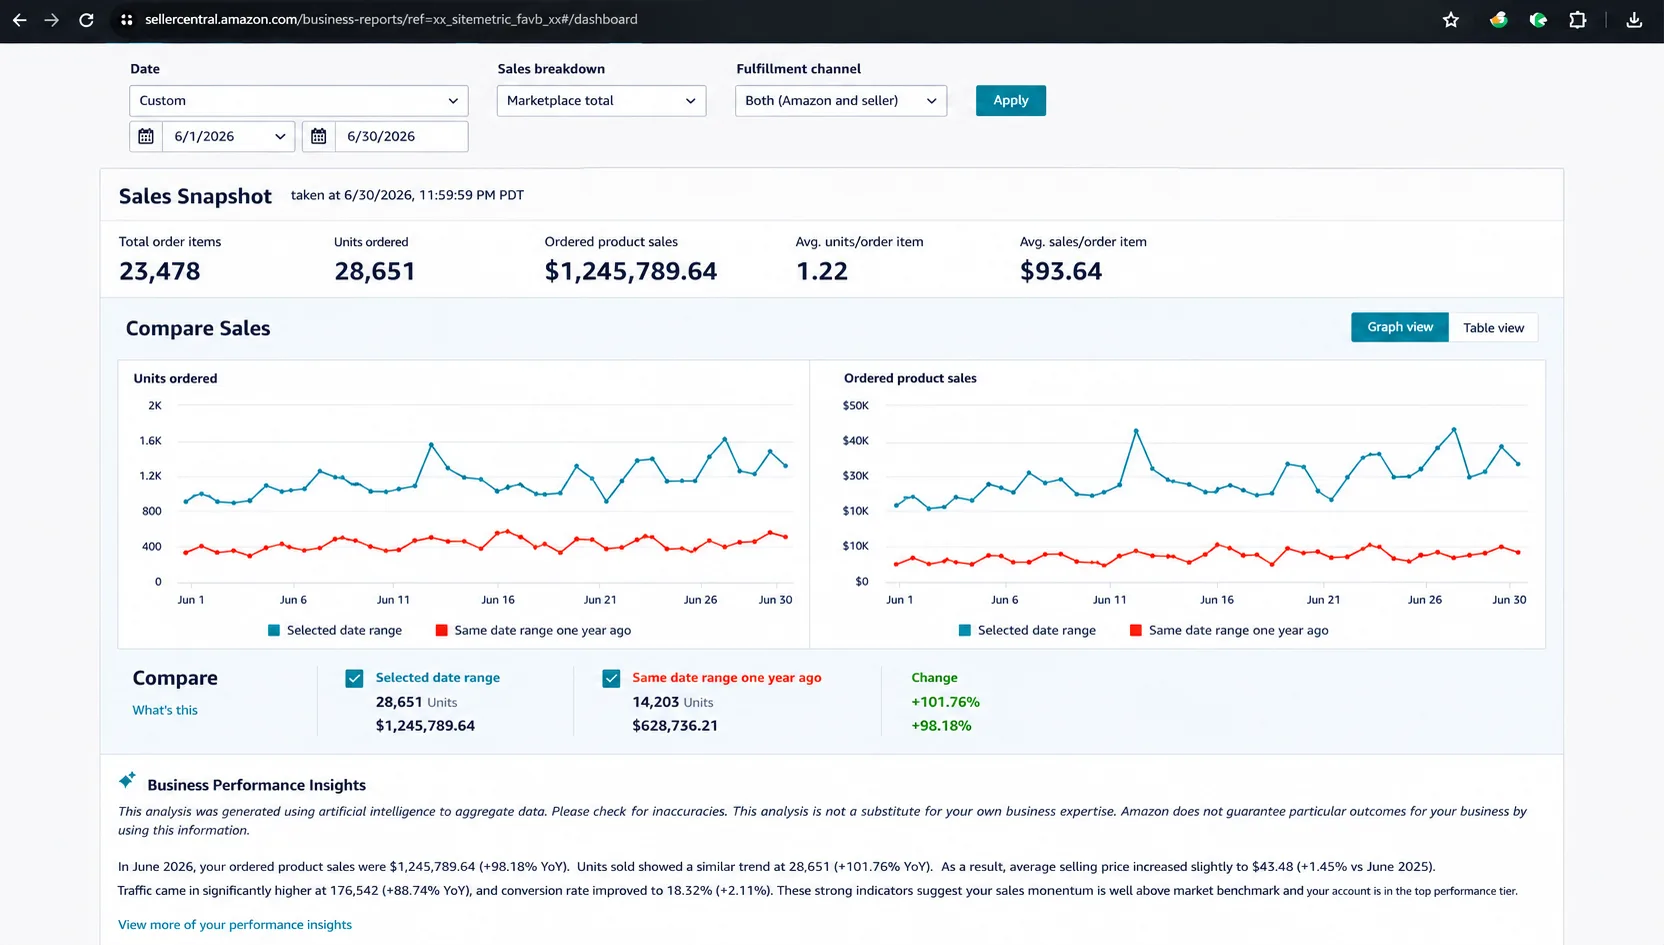This screenshot has width=1664, height=945.
Task: Open the Fulfillment channel dropdown
Action: (841, 101)
